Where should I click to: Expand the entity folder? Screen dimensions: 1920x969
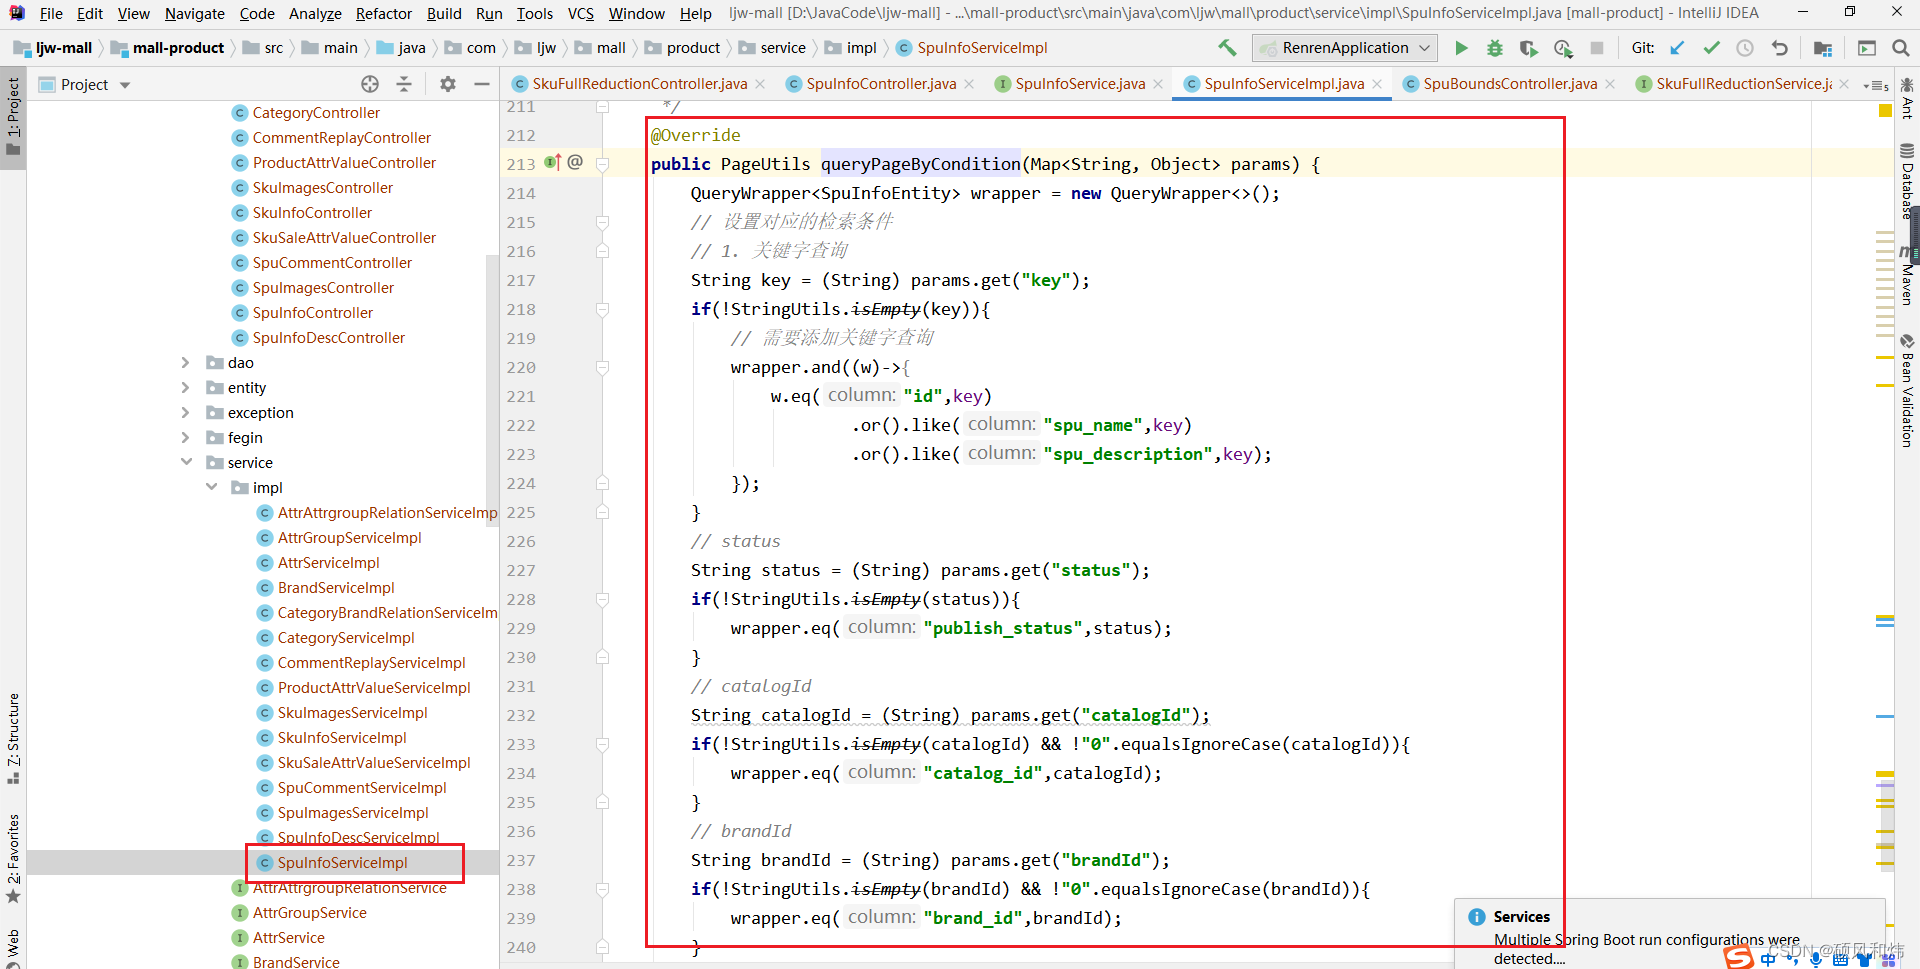tap(185, 387)
